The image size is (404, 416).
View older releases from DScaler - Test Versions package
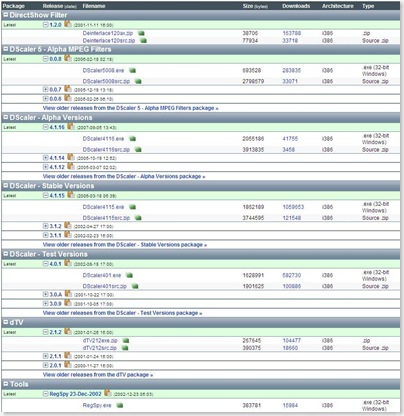[122, 313]
